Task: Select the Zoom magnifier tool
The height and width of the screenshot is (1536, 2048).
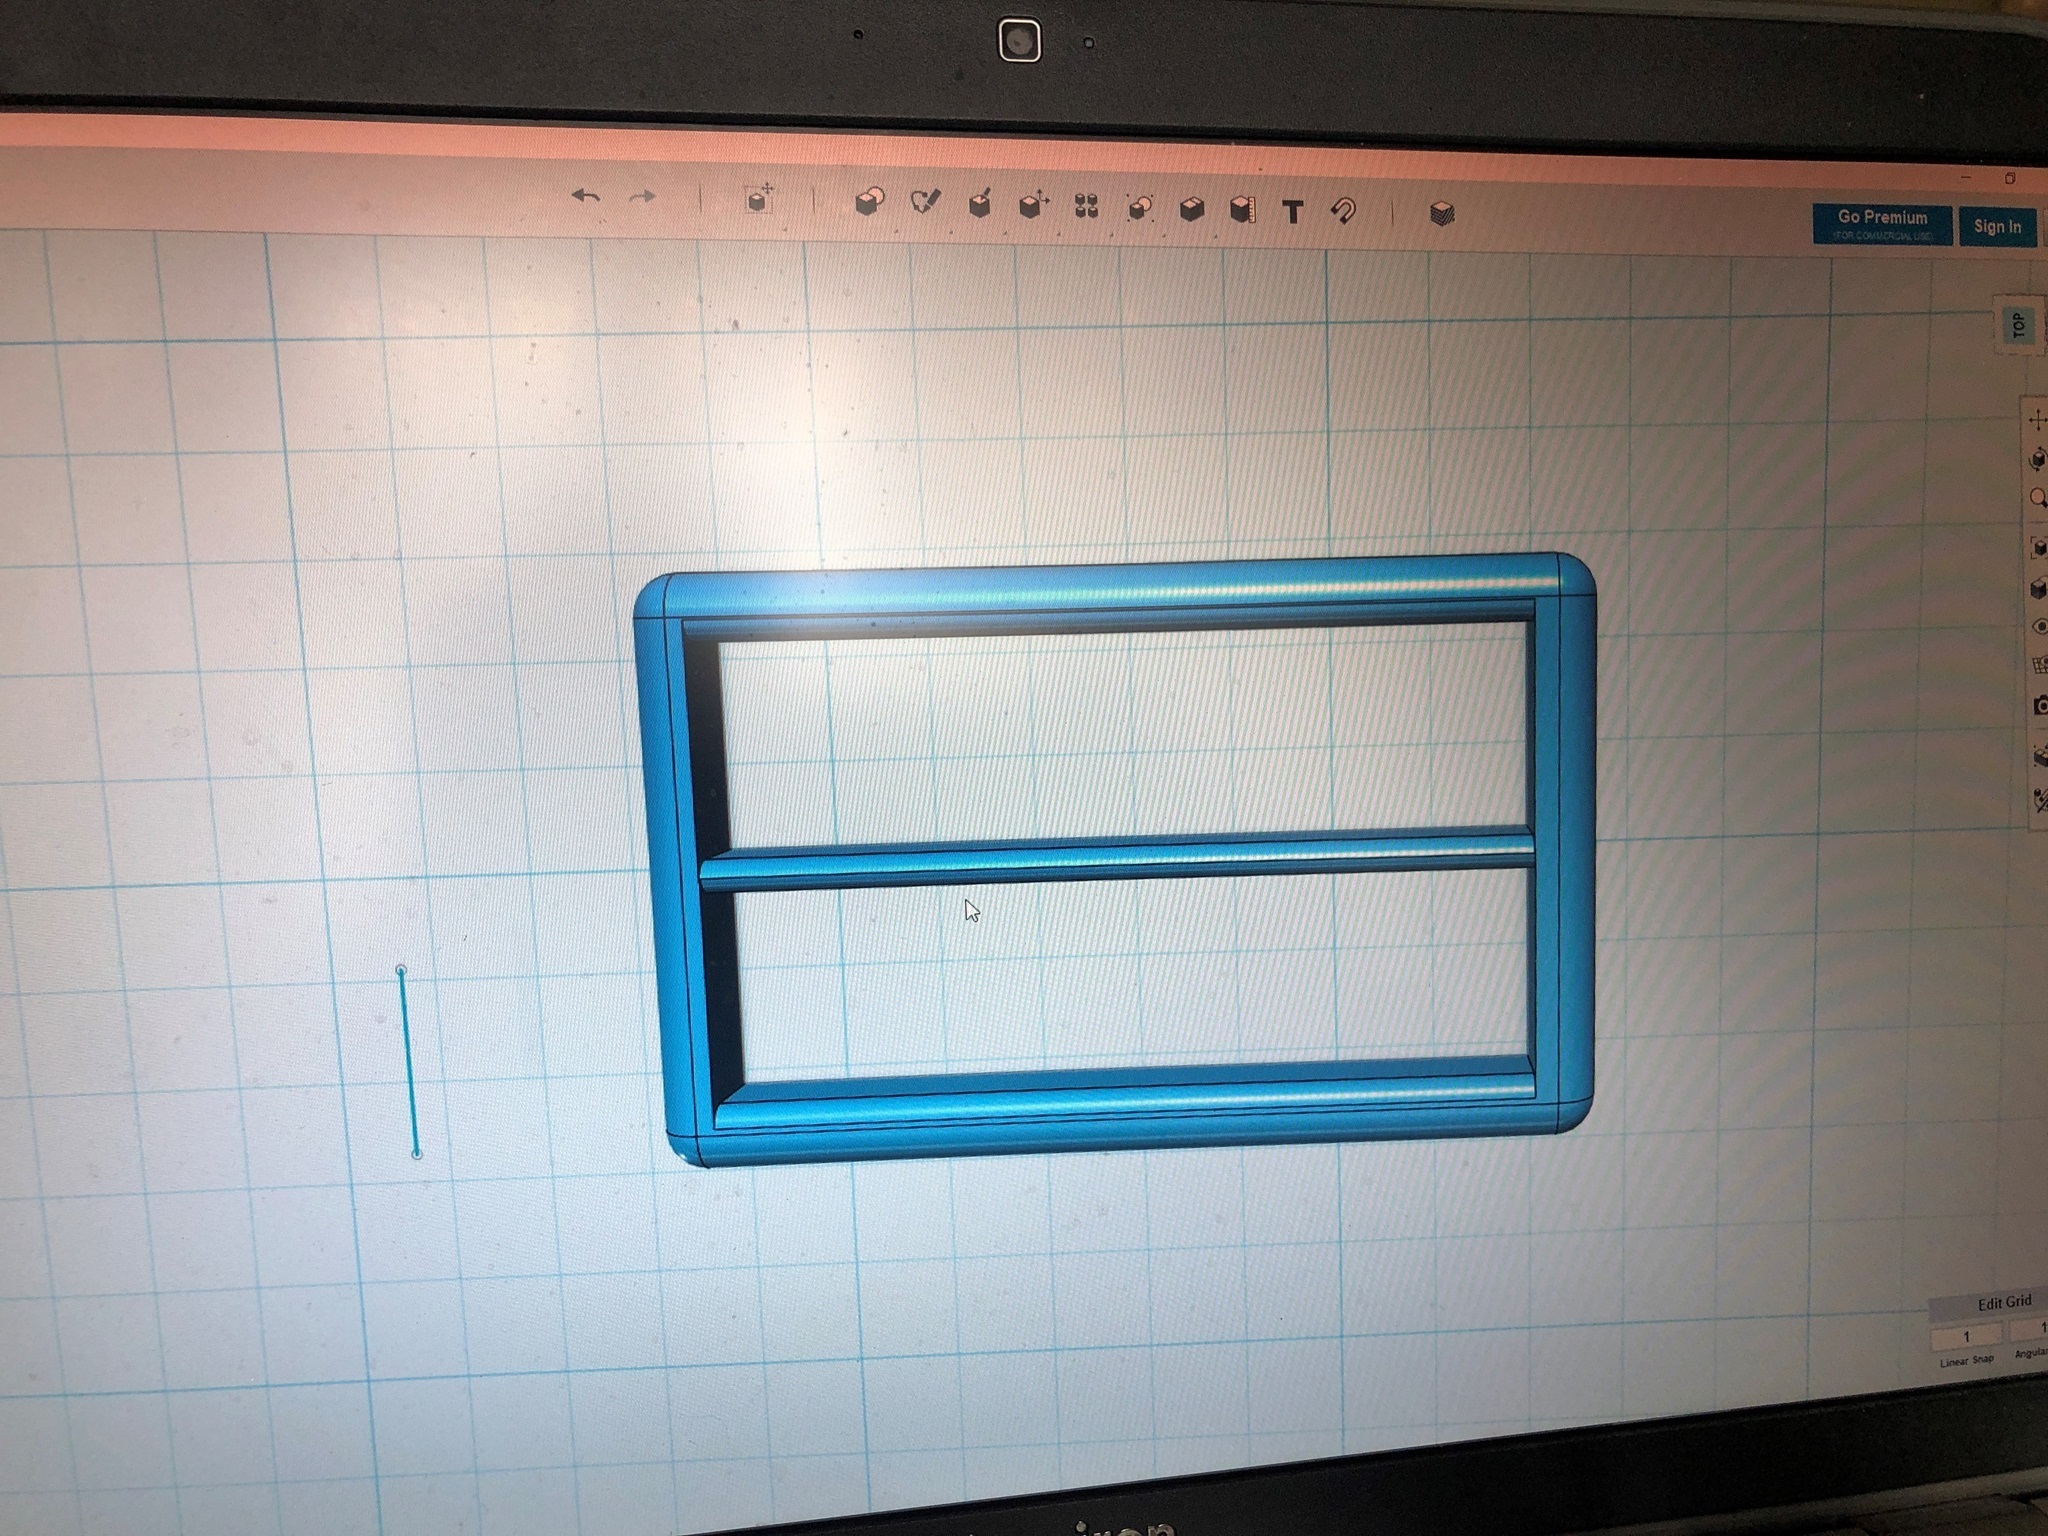Action: point(2038,498)
